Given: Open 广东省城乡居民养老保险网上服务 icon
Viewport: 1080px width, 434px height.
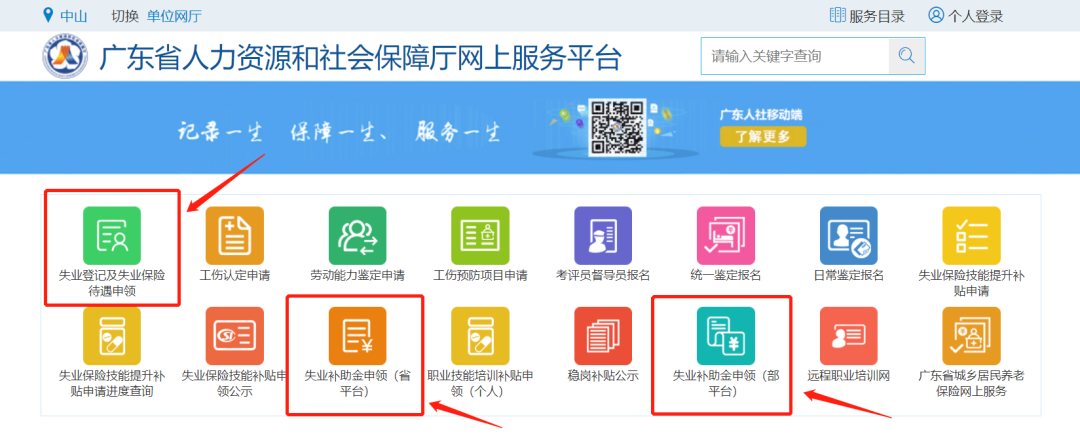Looking at the screenshot, I should coord(971,336).
